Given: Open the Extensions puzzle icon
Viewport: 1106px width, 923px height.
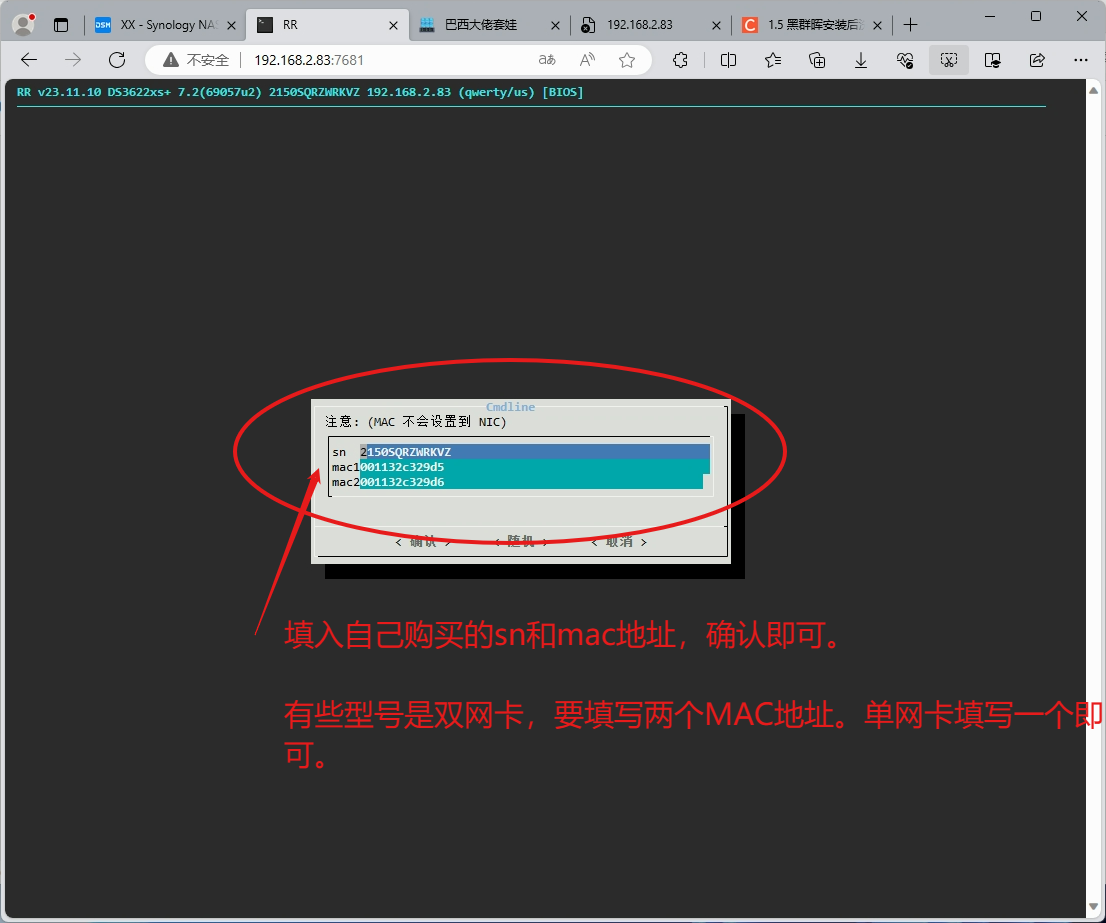Looking at the screenshot, I should 679,60.
